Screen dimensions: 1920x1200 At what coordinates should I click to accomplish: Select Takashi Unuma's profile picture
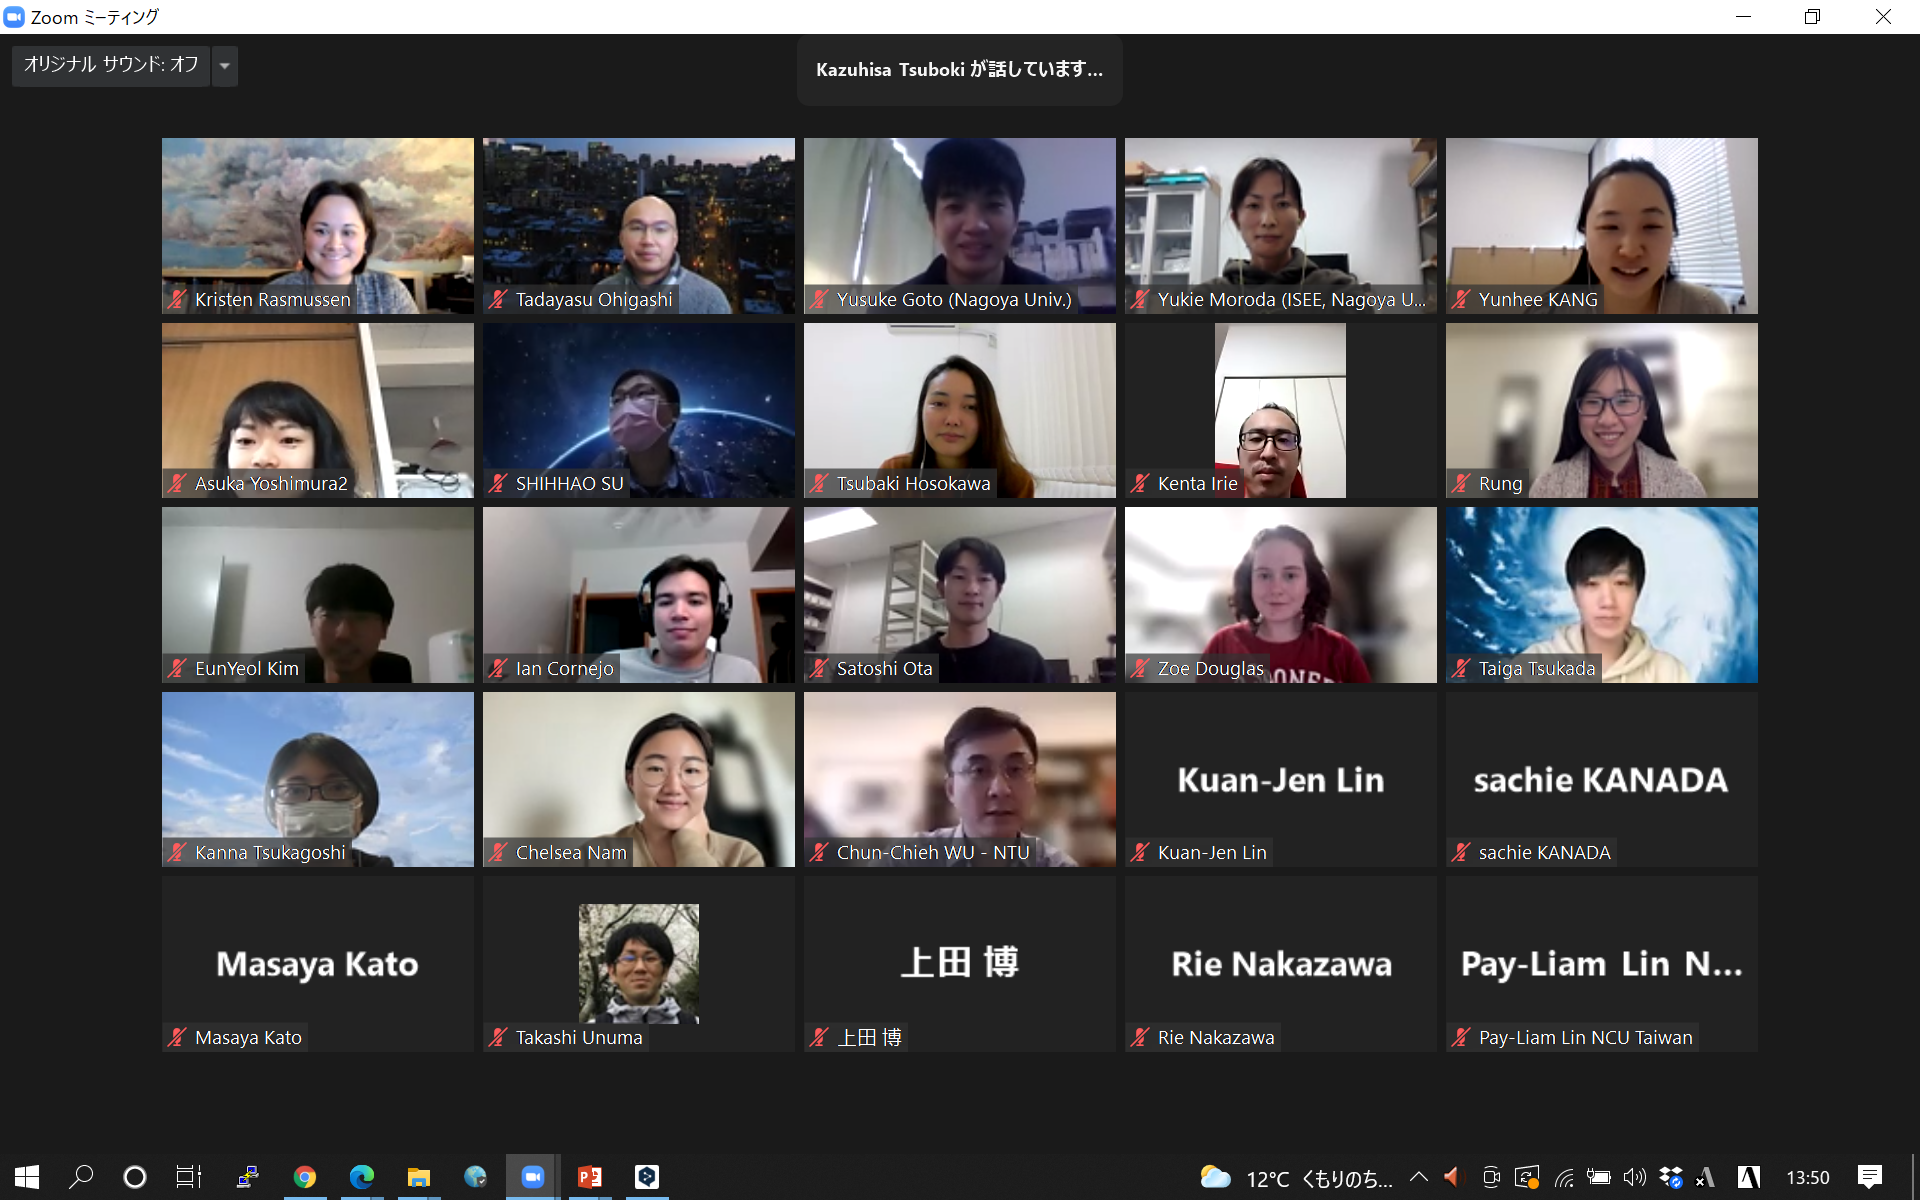[639, 964]
